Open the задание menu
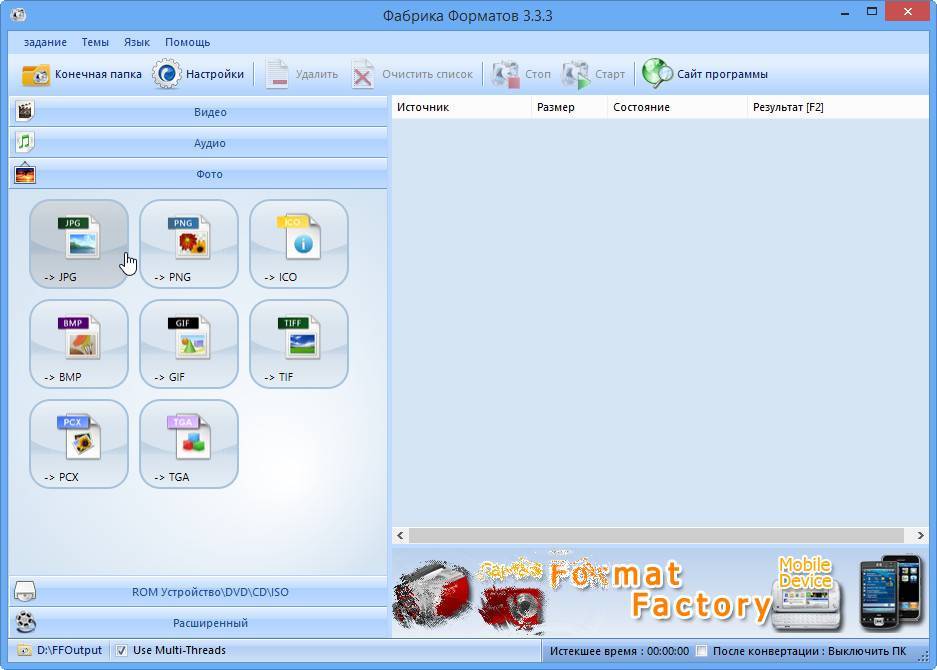Screen dimensions: 937x670 coord(45,43)
